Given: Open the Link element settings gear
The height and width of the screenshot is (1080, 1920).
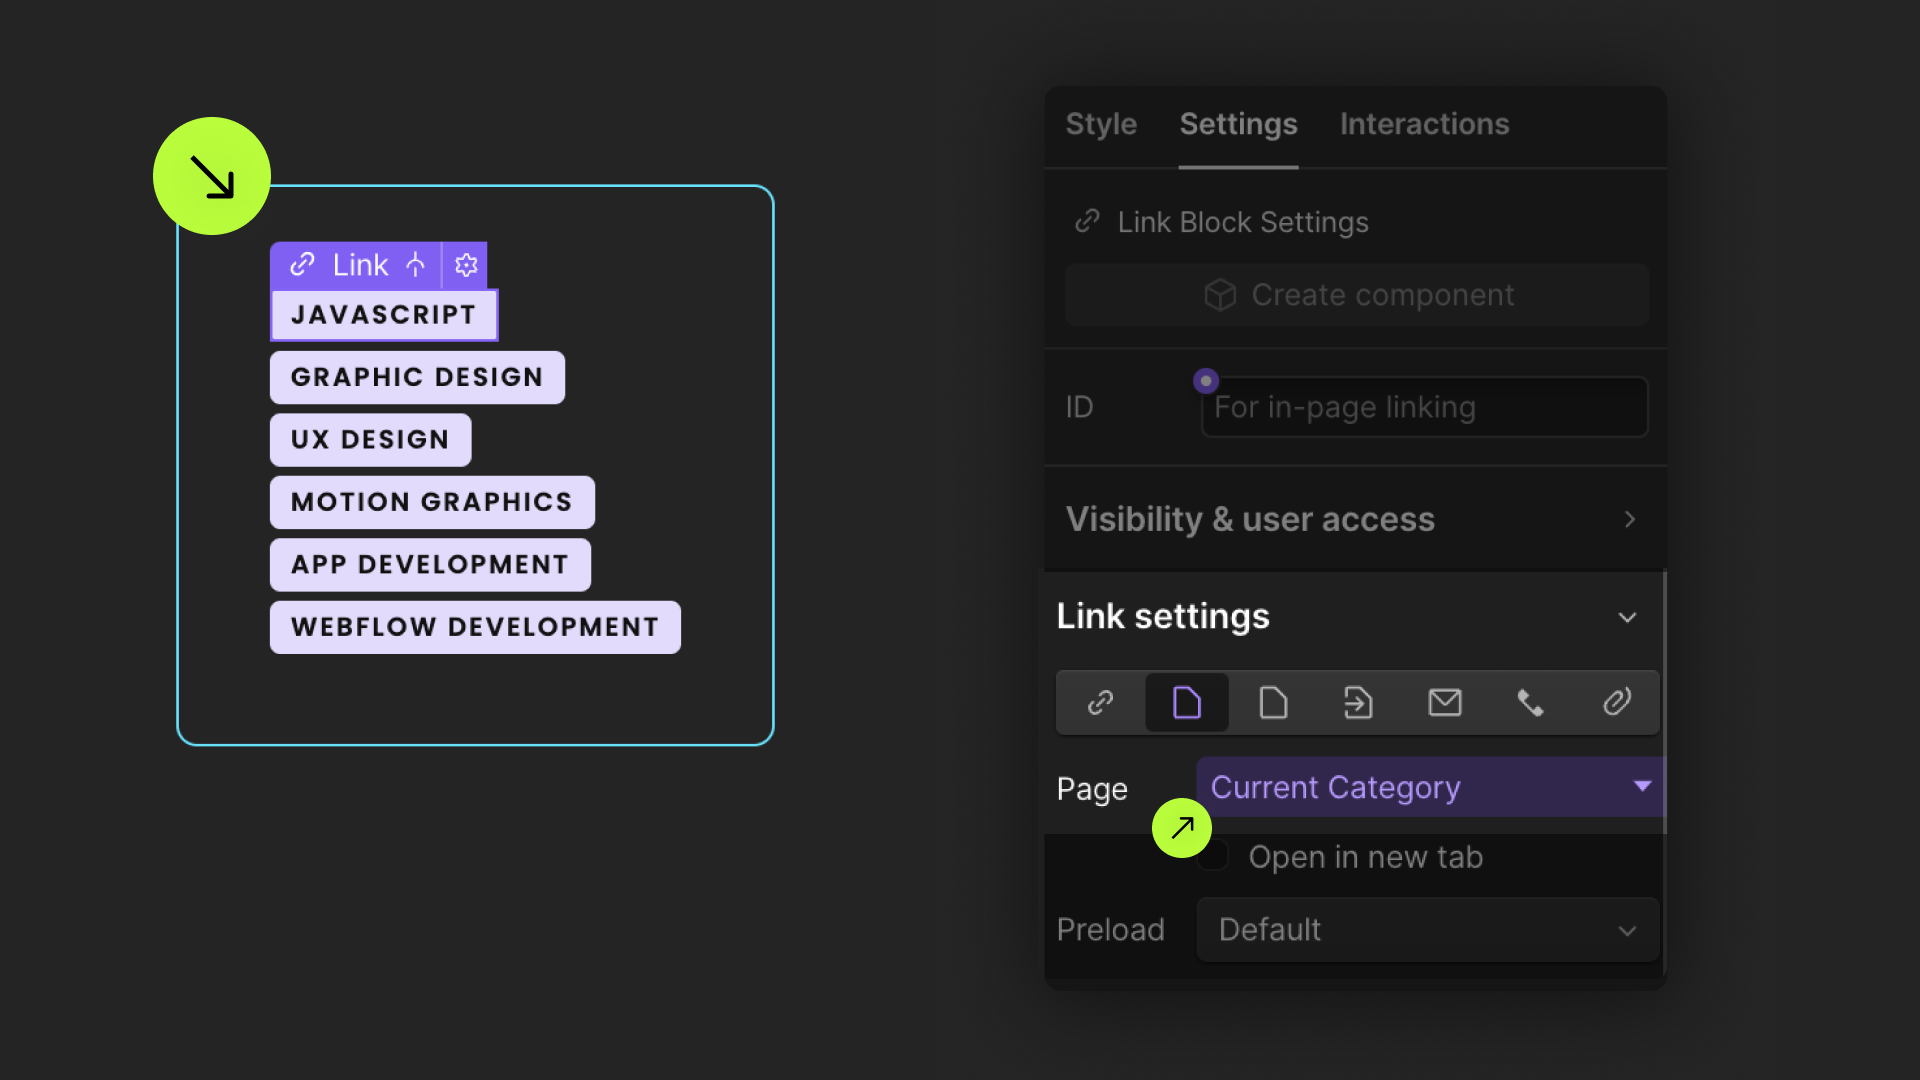Looking at the screenshot, I should point(466,265).
